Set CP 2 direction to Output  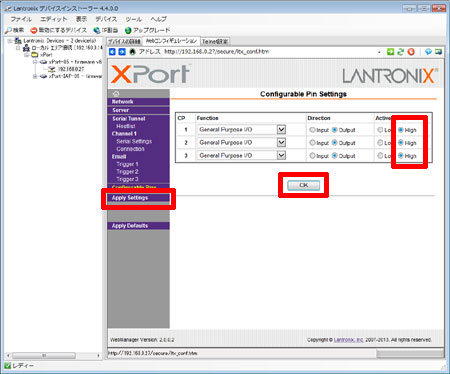coord(335,143)
